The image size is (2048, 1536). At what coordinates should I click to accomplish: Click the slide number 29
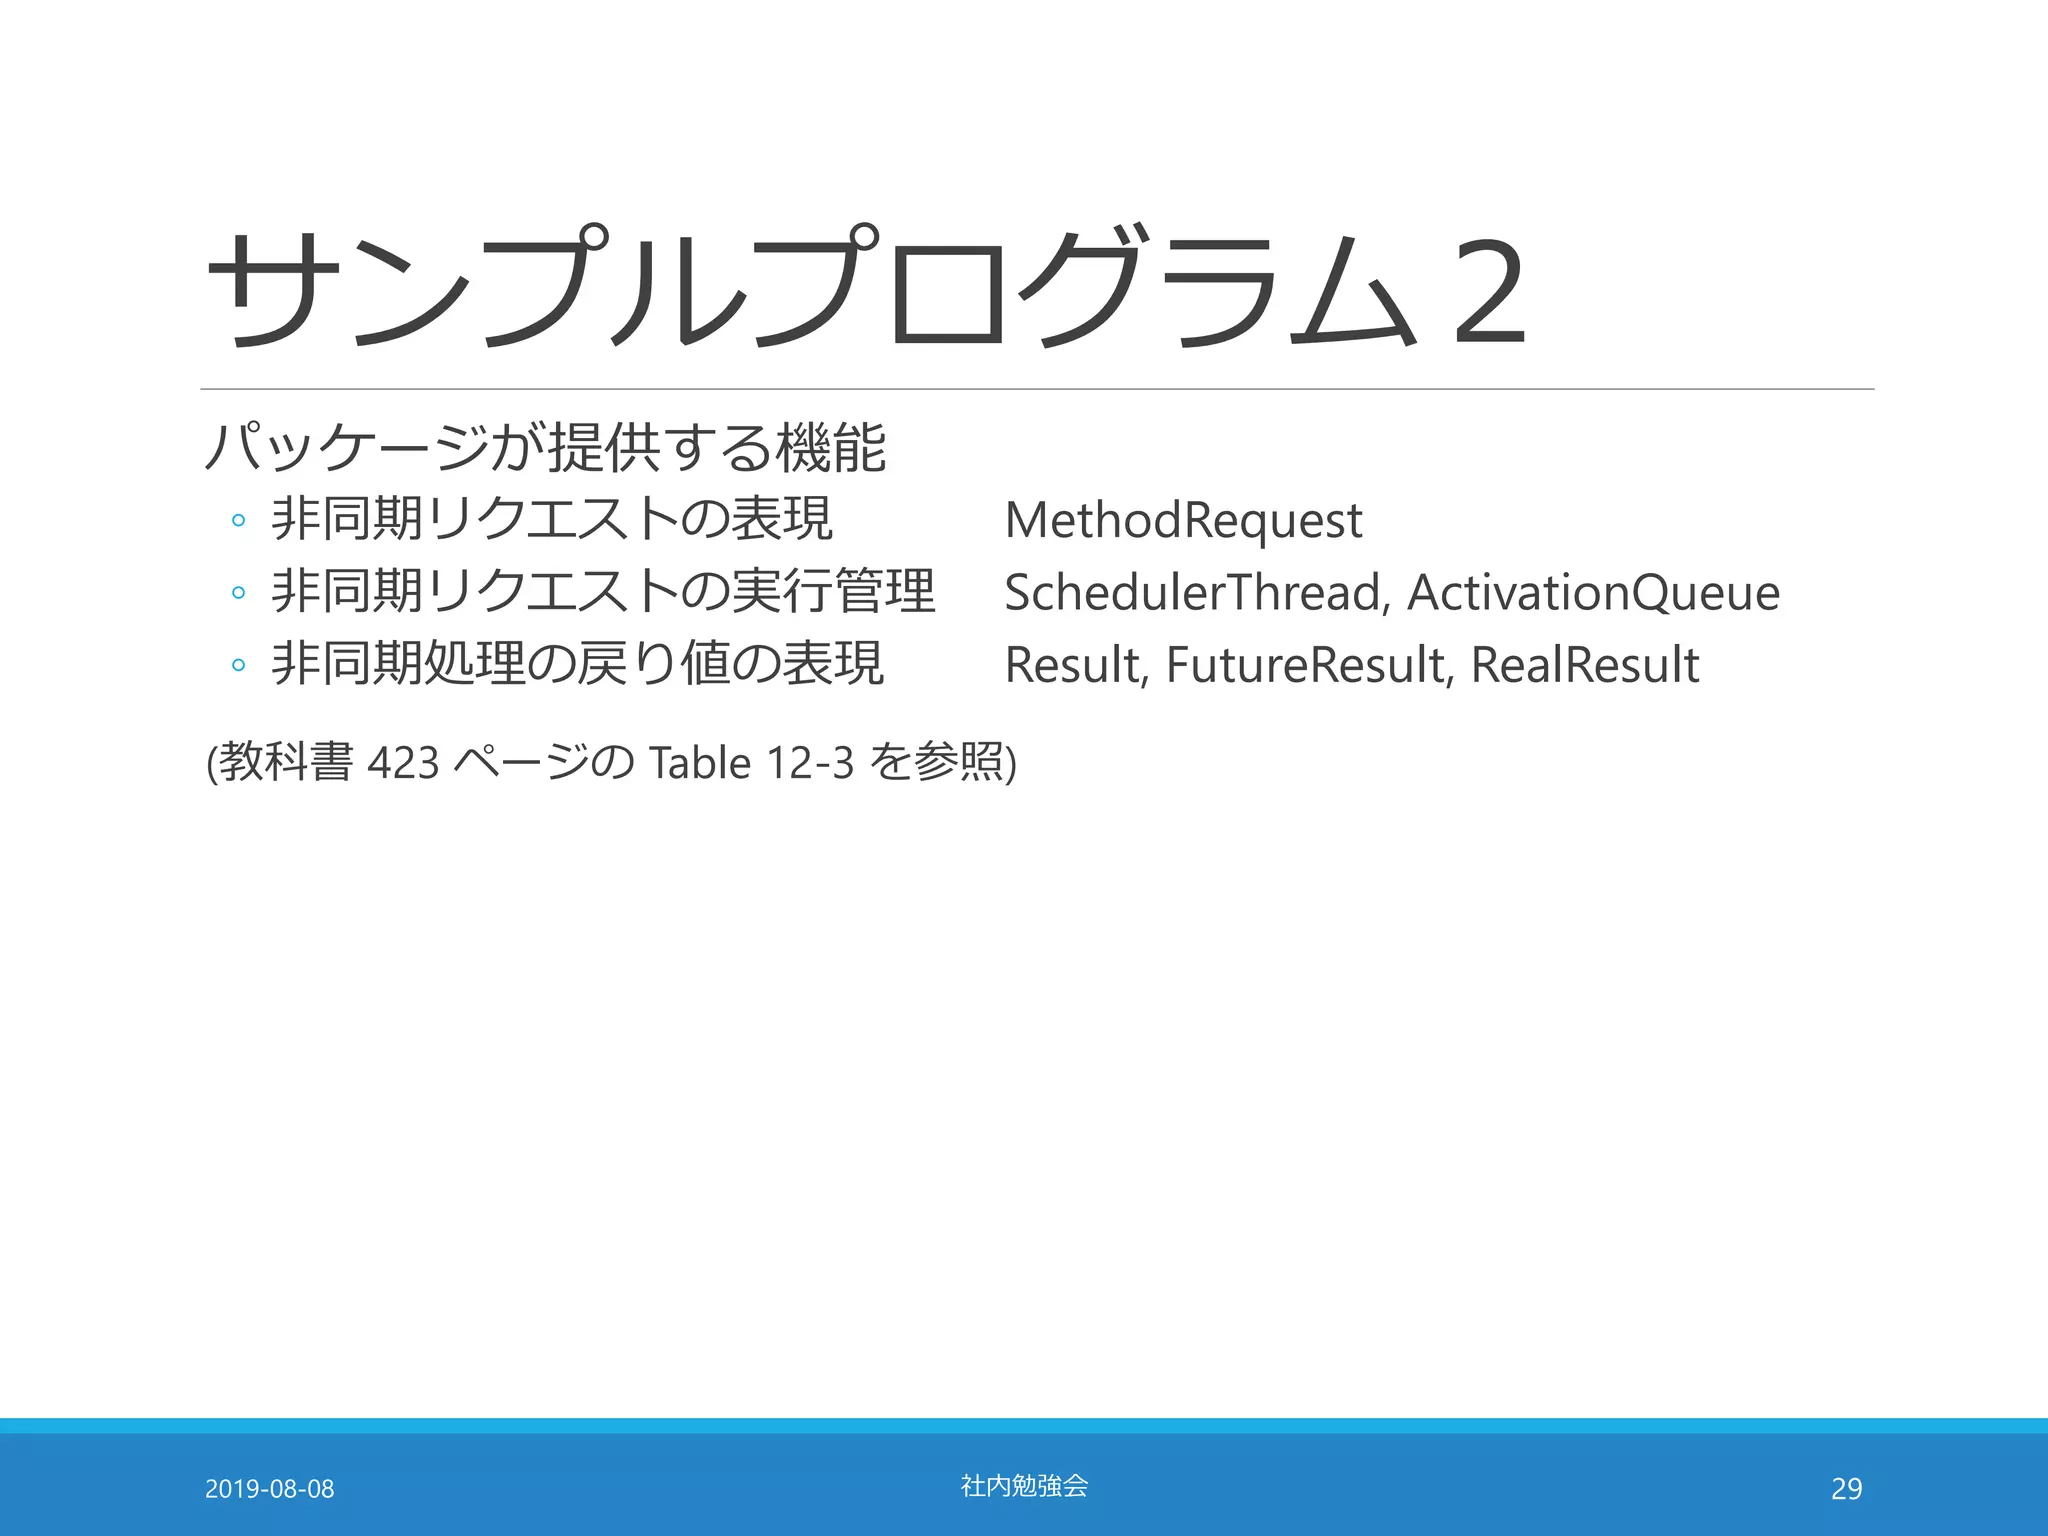(x=1846, y=1489)
